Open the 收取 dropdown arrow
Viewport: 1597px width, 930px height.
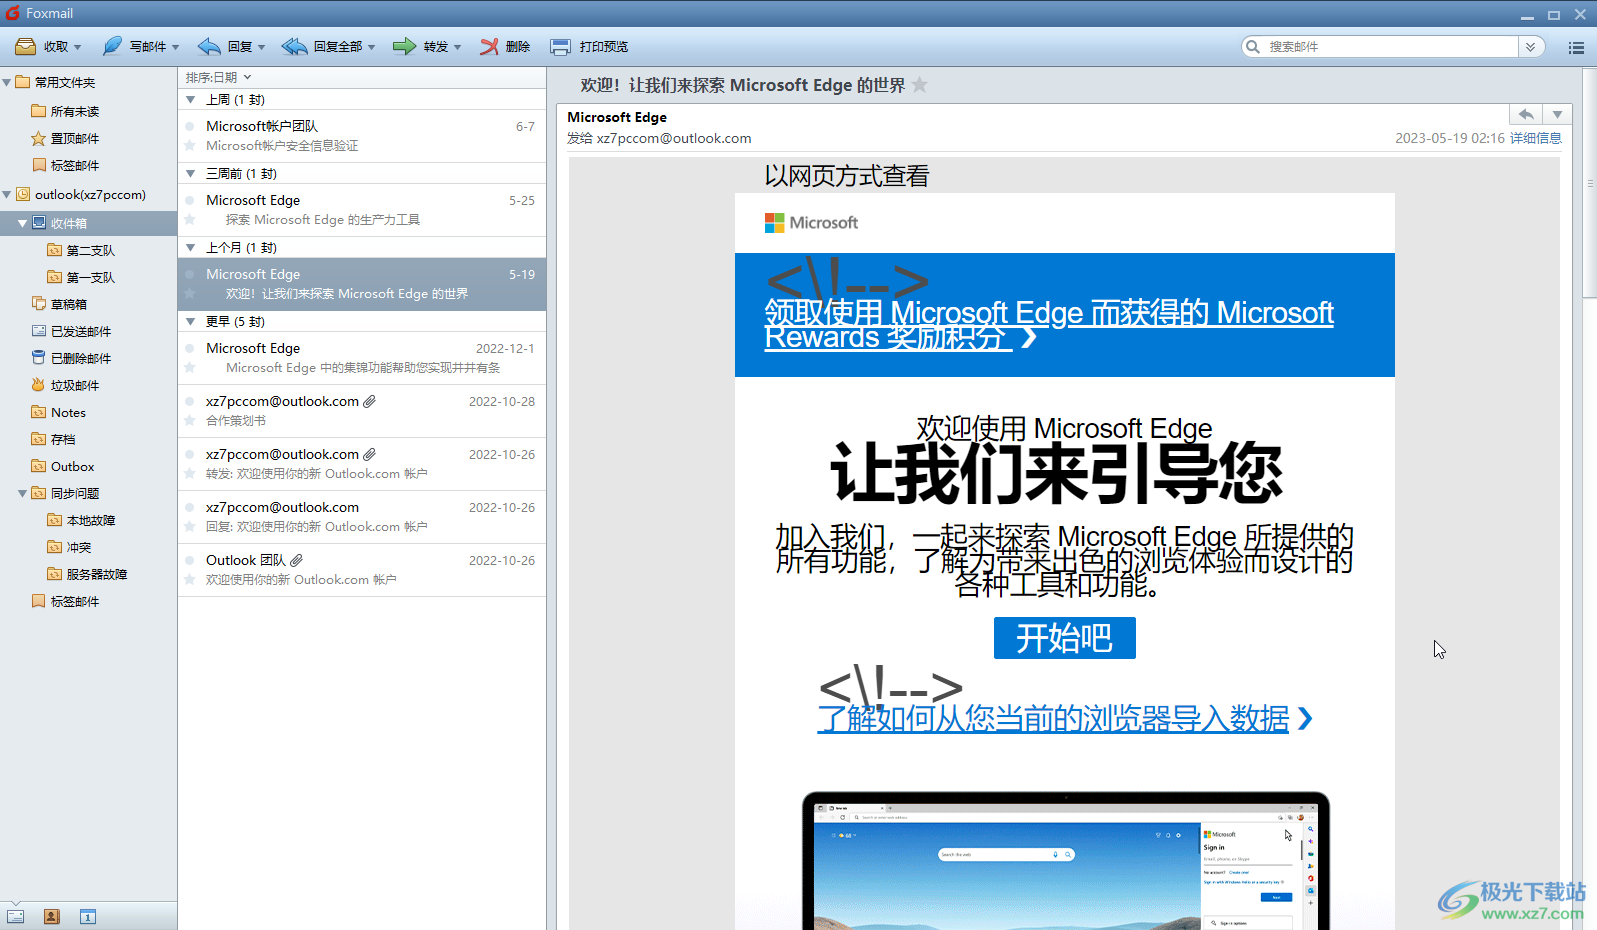coord(77,47)
